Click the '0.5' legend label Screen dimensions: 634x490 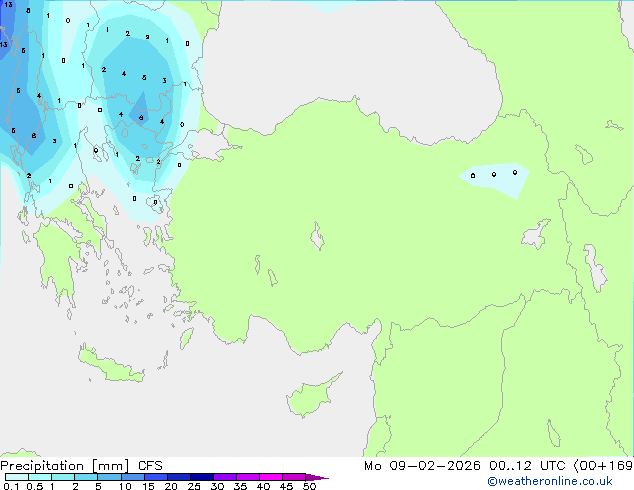click(x=34, y=486)
